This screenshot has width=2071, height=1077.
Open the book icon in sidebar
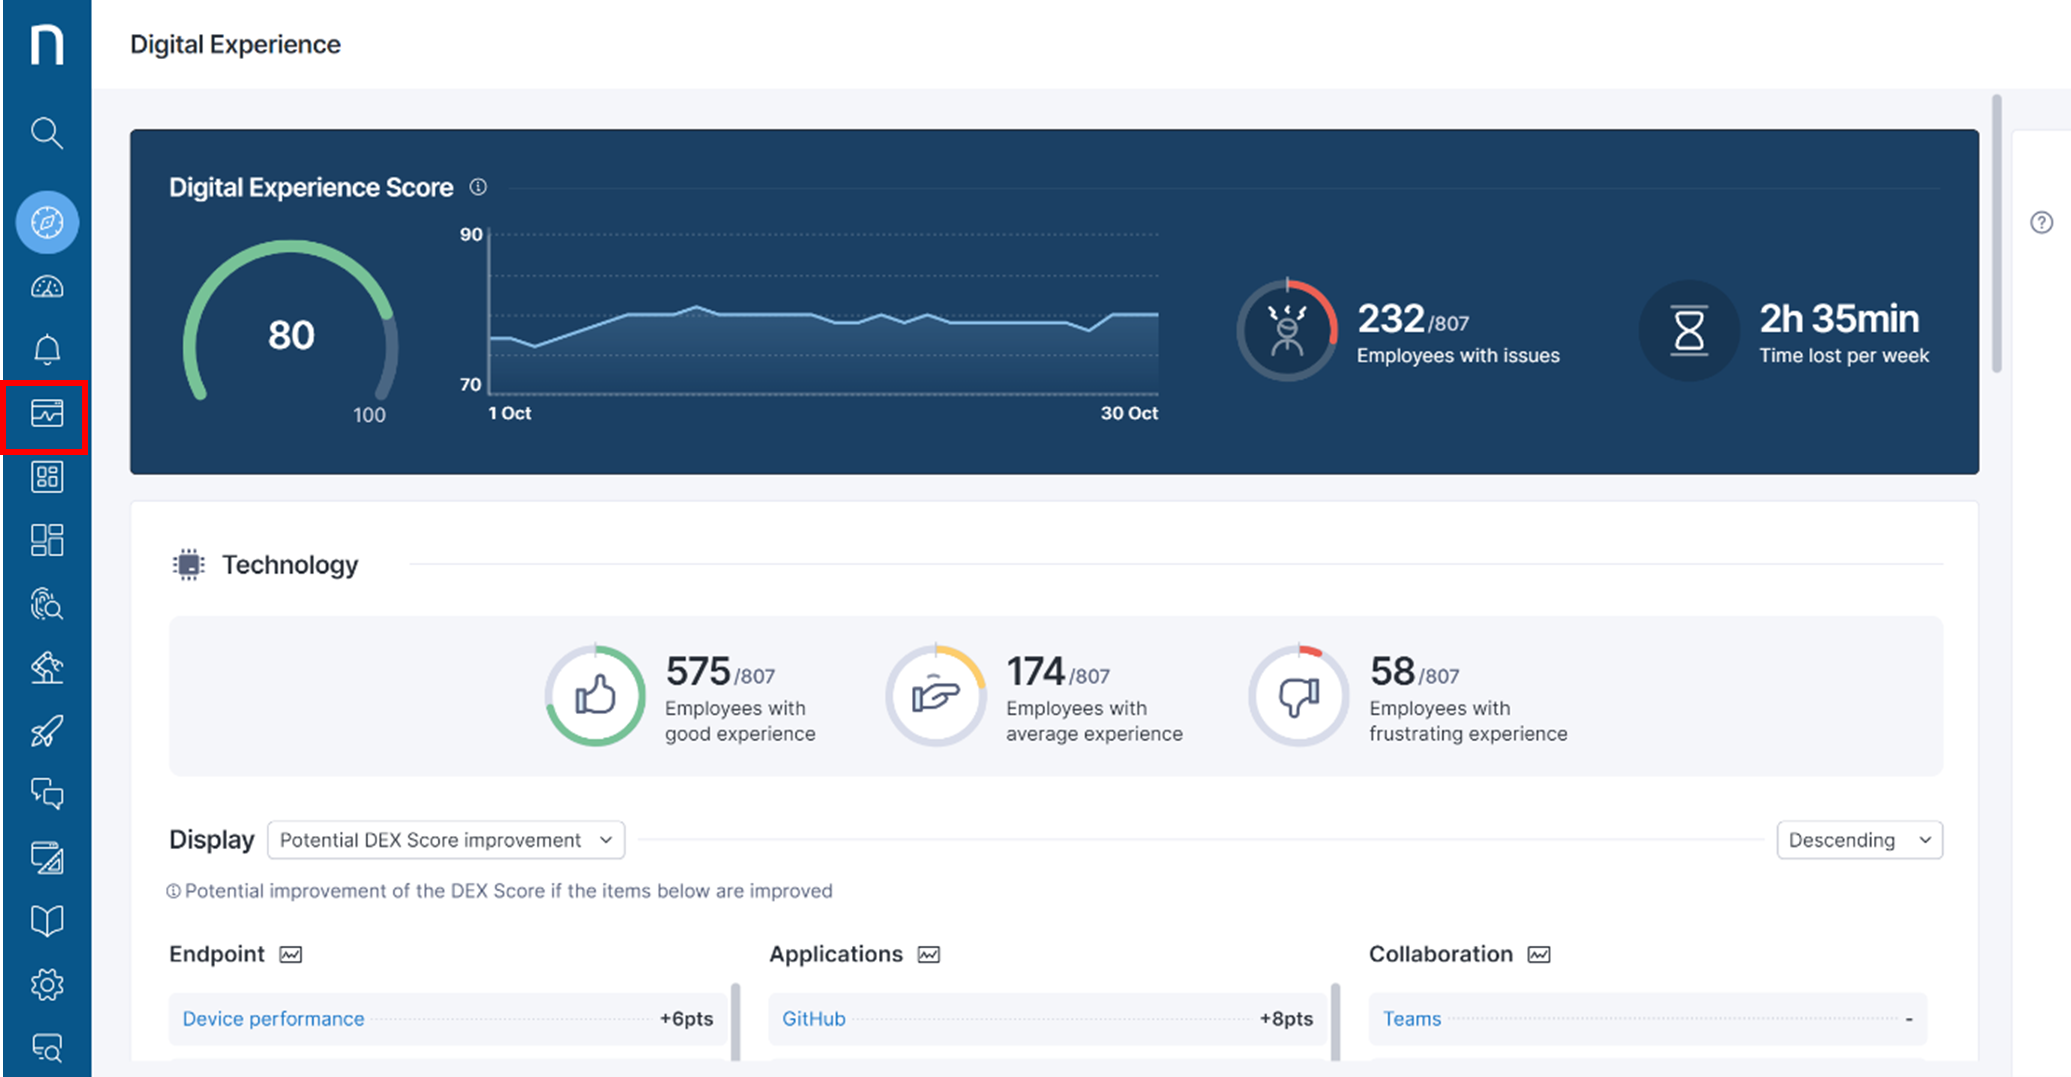(x=46, y=921)
